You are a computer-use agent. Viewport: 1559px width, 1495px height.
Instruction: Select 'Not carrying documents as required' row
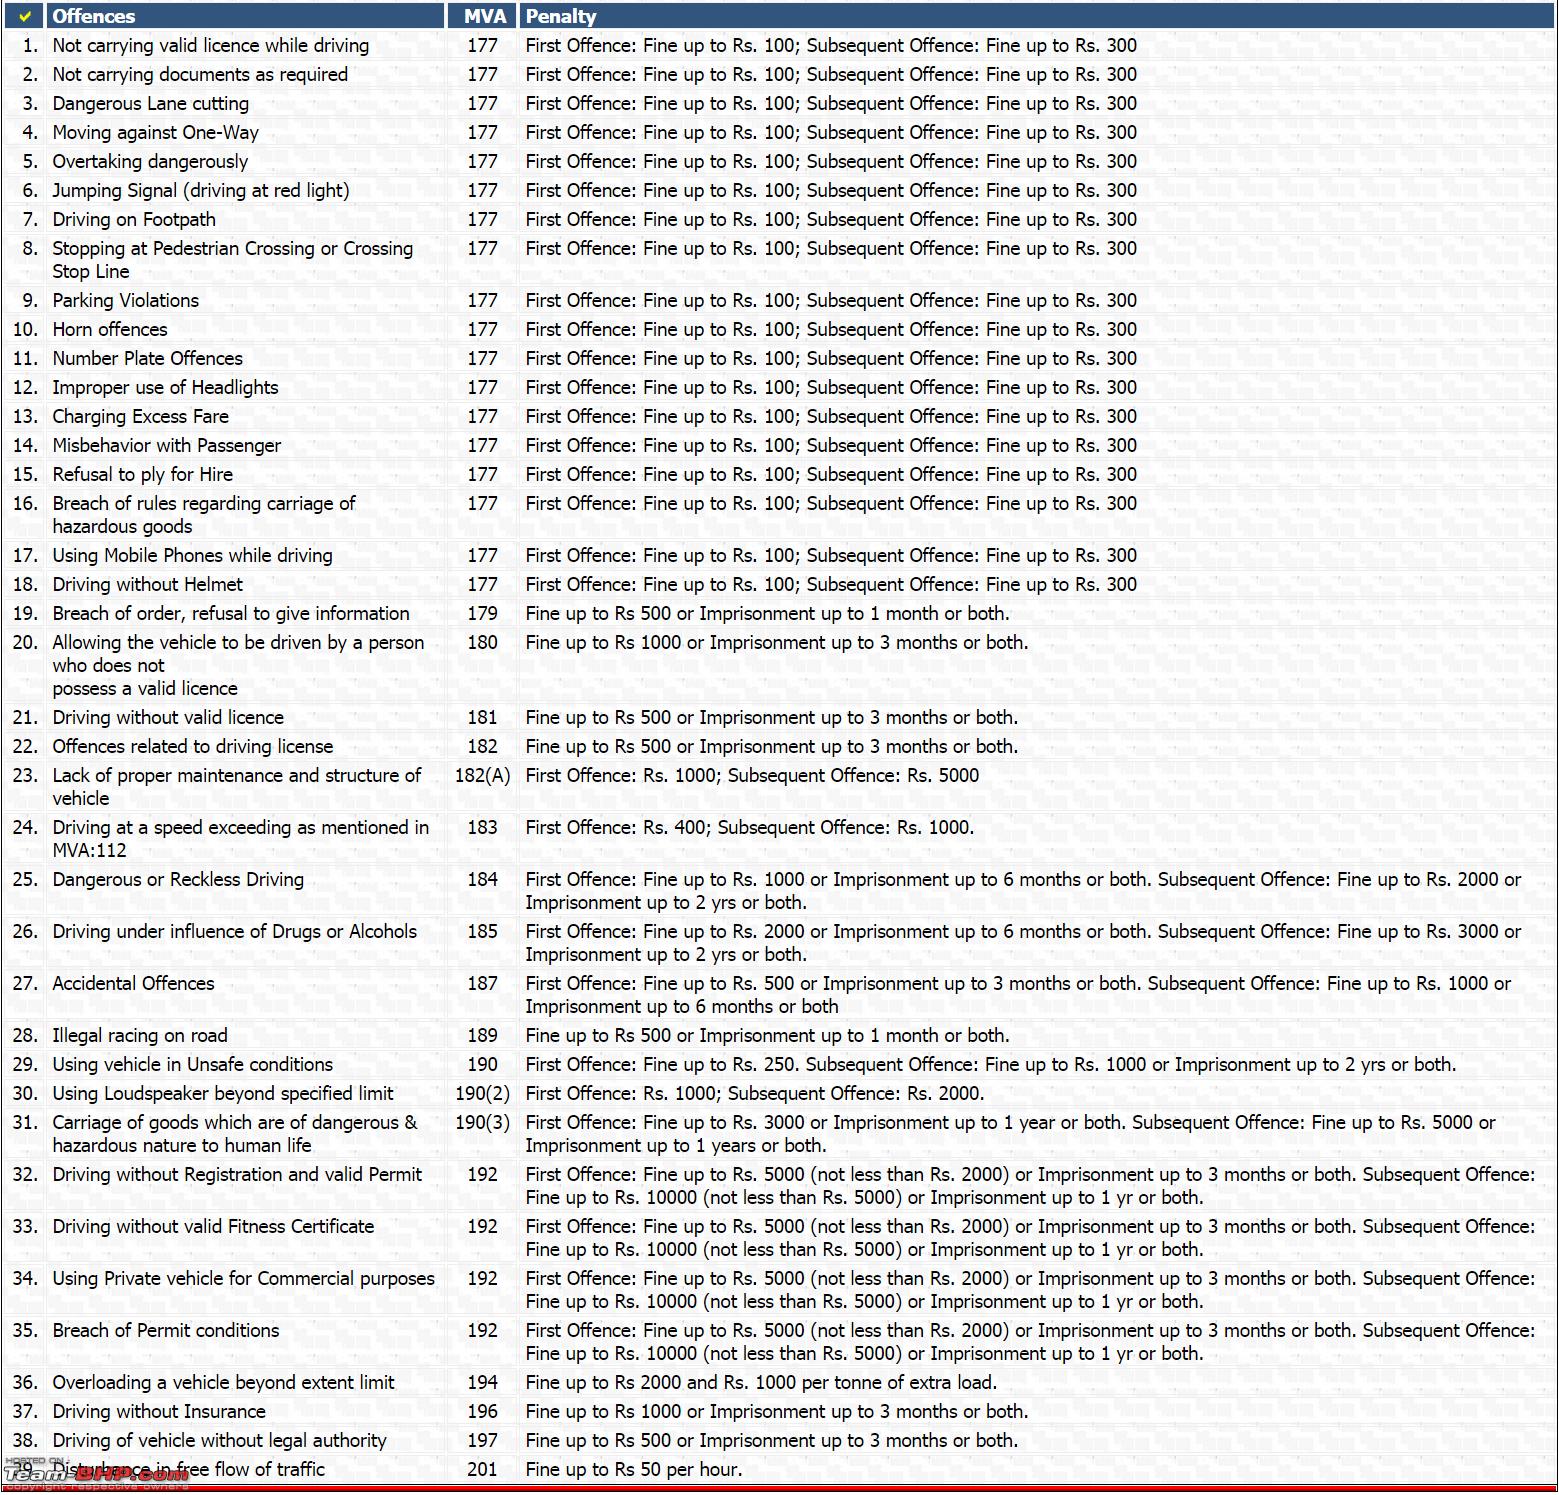point(200,74)
